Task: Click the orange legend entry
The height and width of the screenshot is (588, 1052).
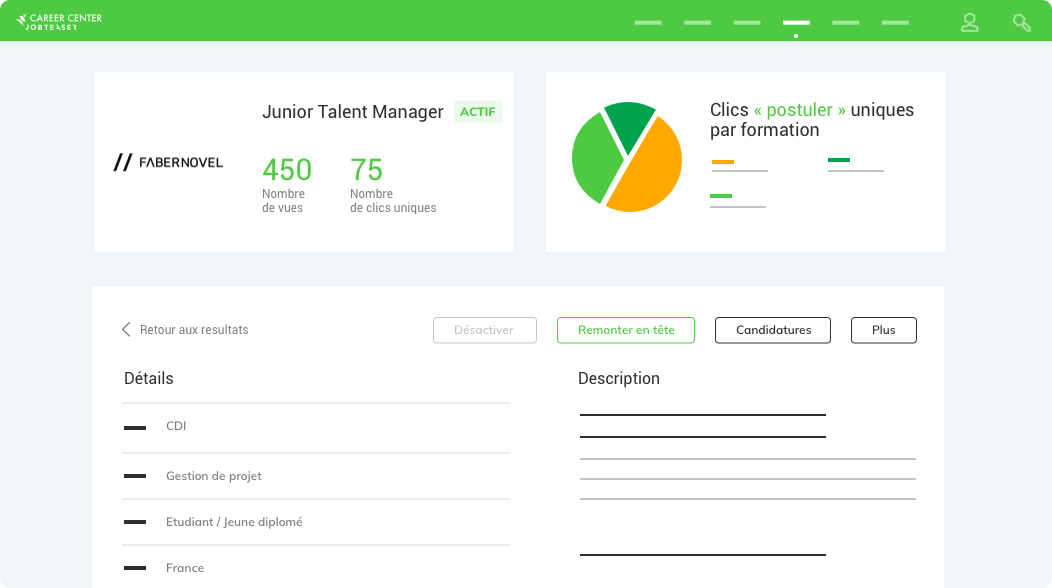Action: pos(739,166)
